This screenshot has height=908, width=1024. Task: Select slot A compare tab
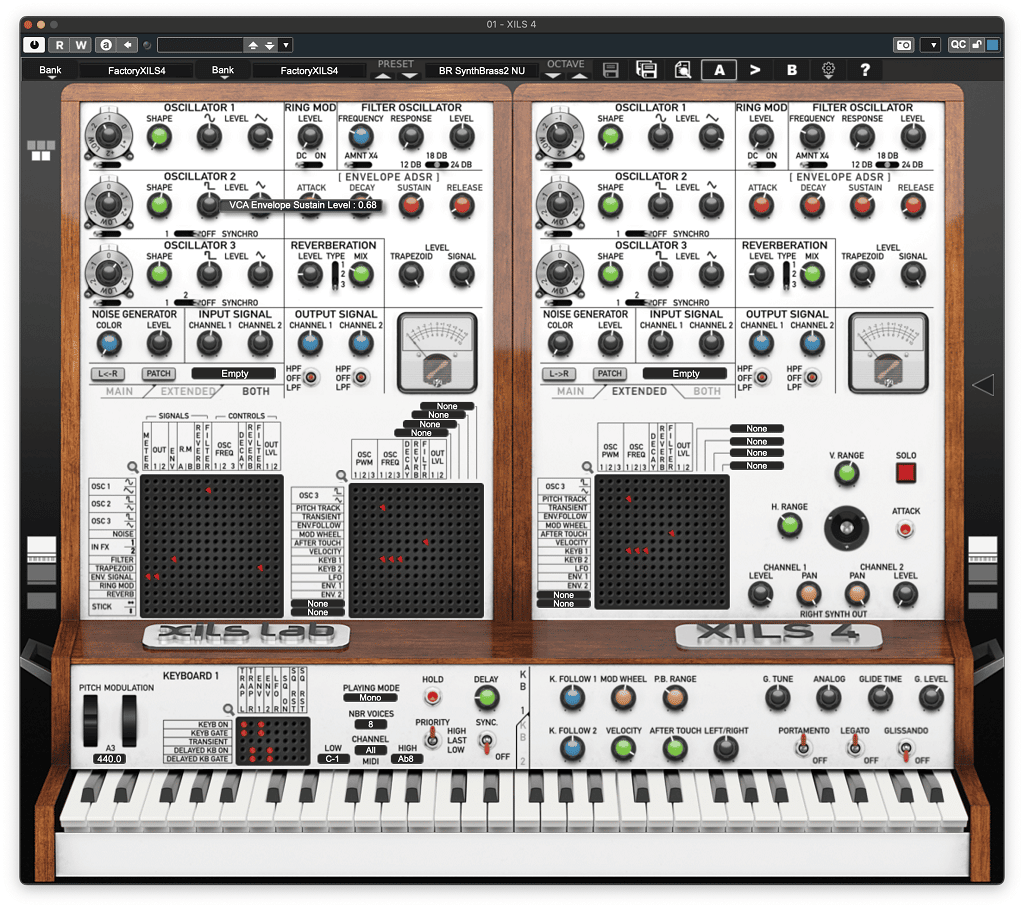(x=719, y=70)
